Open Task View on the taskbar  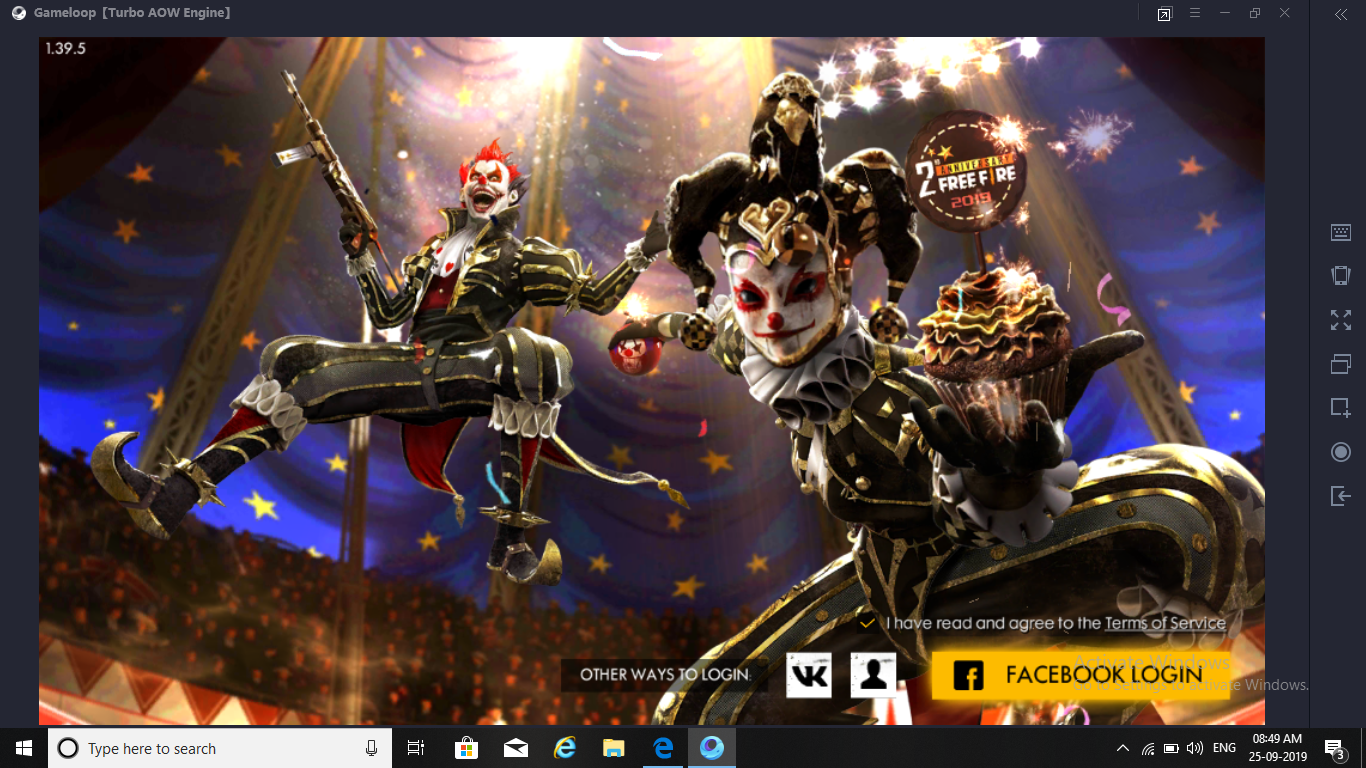416,748
